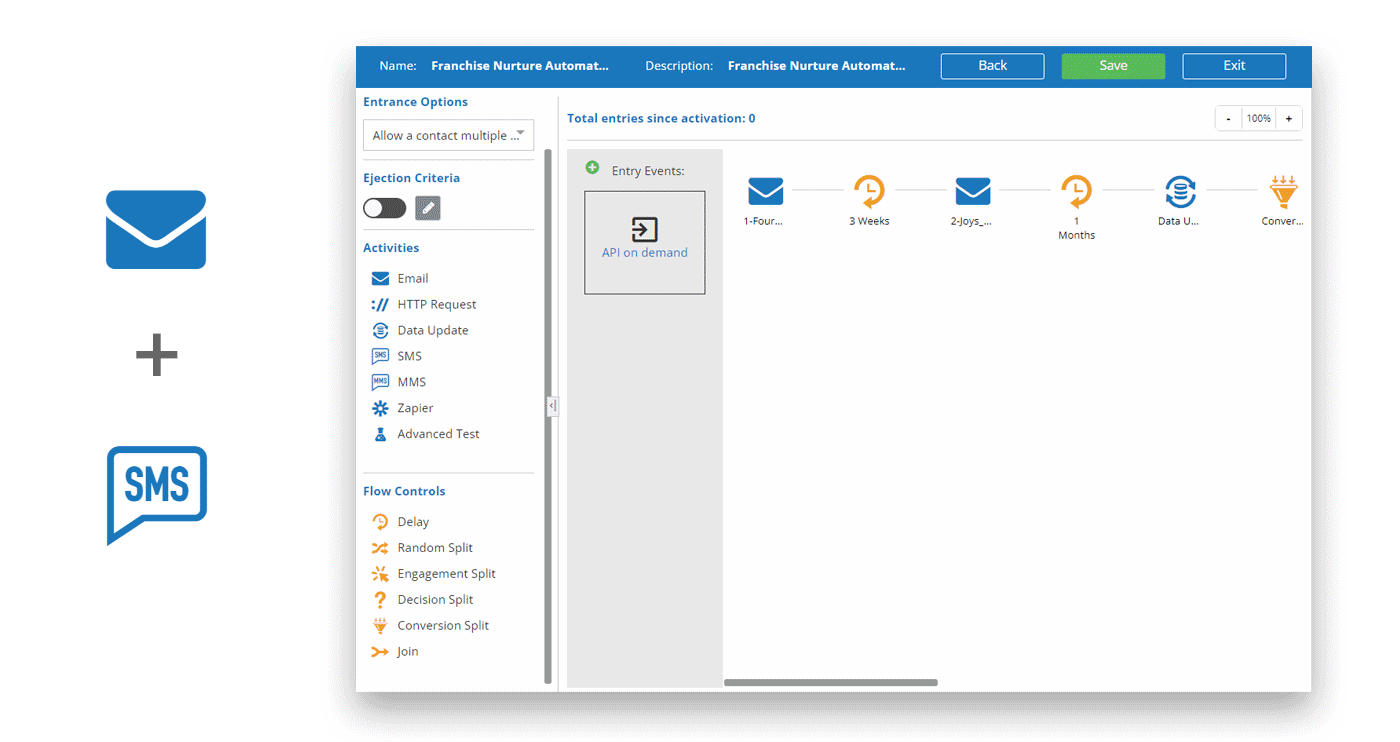The width and height of the screenshot is (1400, 742).
Task: Select the HTTP Request activity
Action: coord(436,305)
